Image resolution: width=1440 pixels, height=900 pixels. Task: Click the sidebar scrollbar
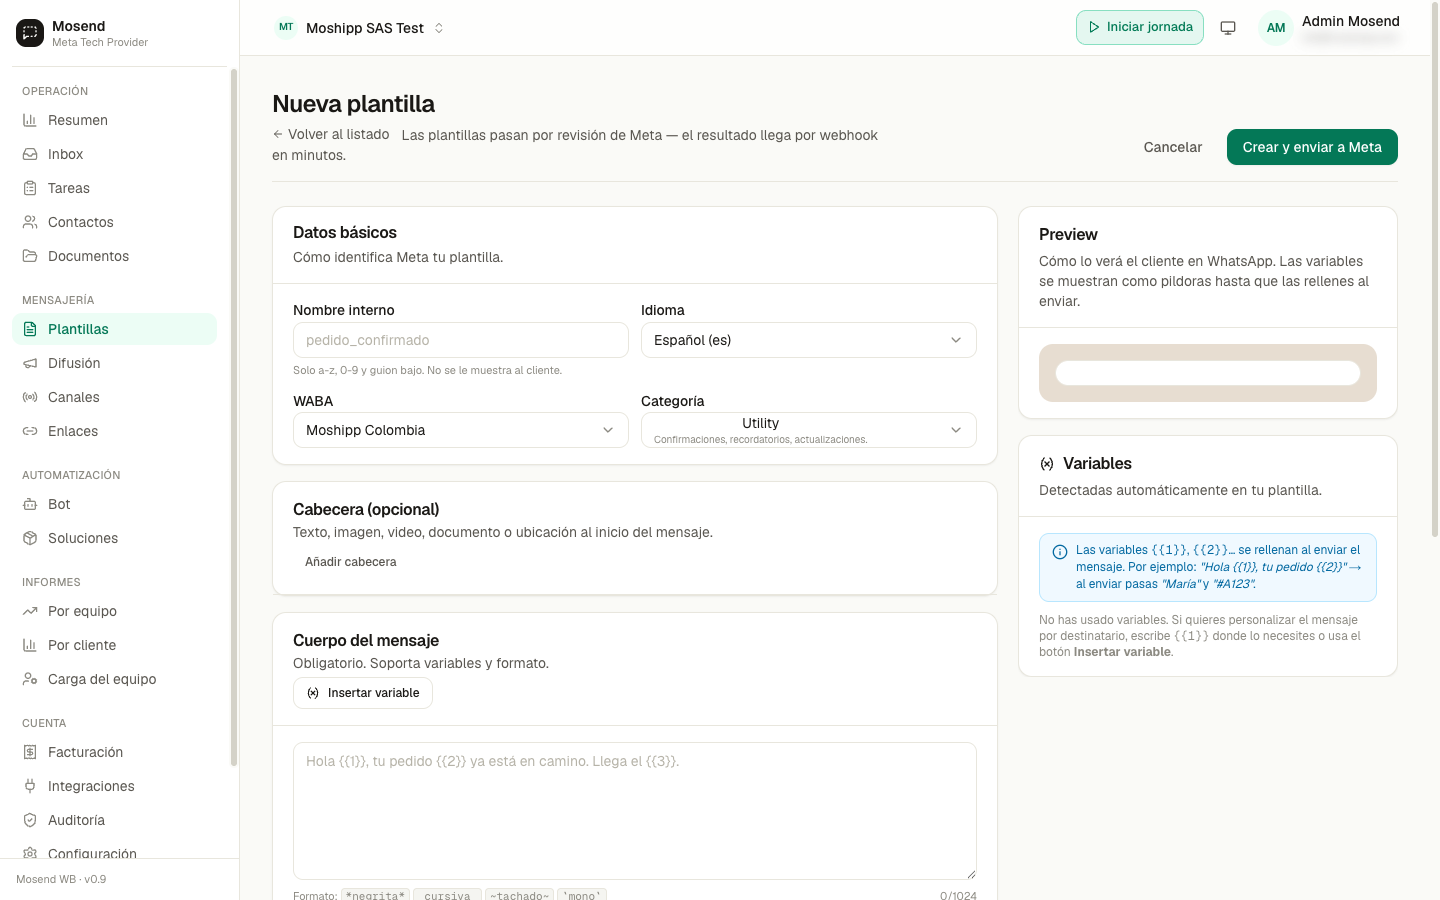234,417
